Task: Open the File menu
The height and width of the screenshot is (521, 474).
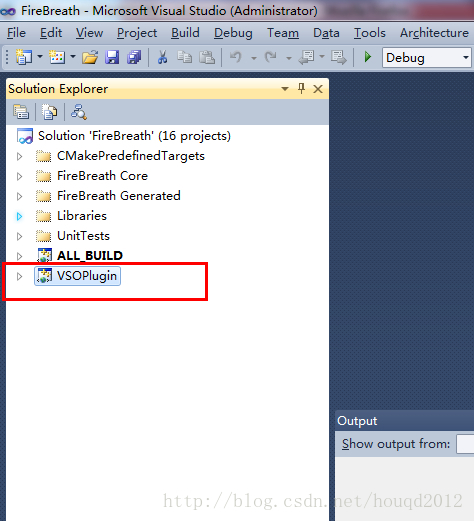Action: point(16,33)
